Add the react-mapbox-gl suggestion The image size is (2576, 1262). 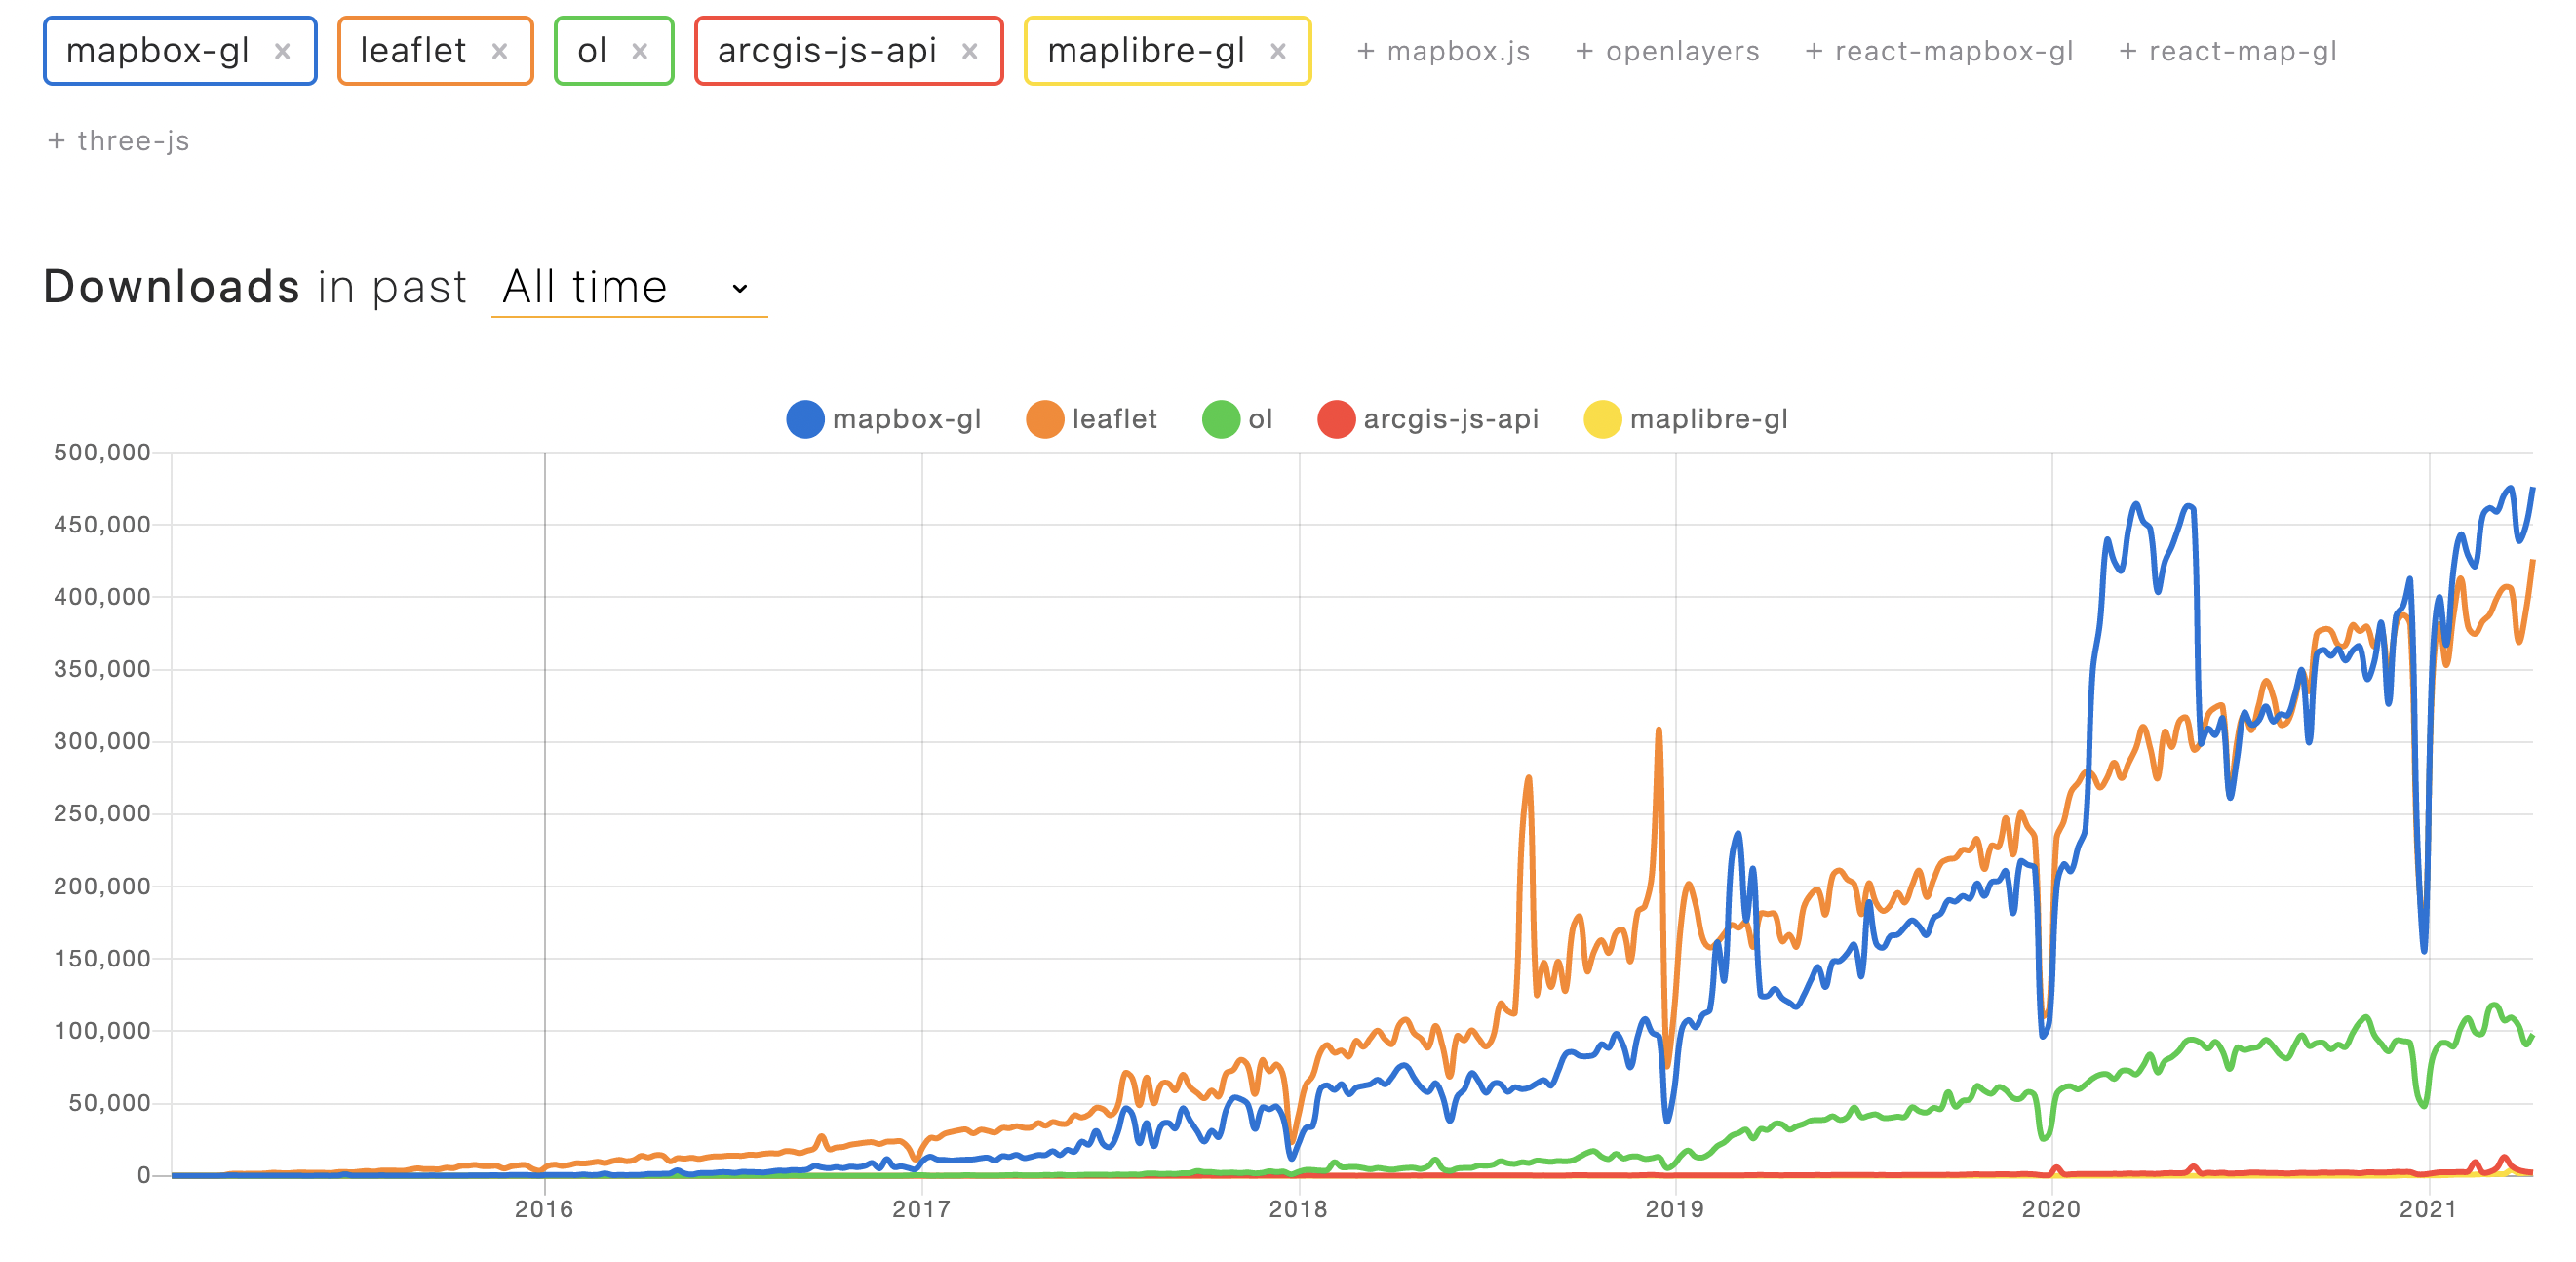pos(1938,51)
